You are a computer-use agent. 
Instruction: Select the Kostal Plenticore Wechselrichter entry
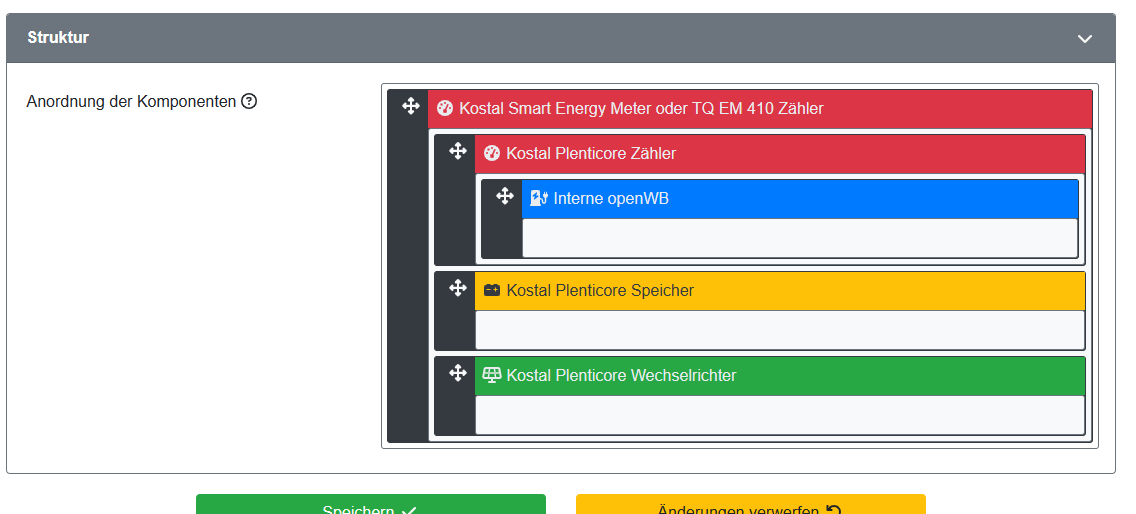point(780,376)
